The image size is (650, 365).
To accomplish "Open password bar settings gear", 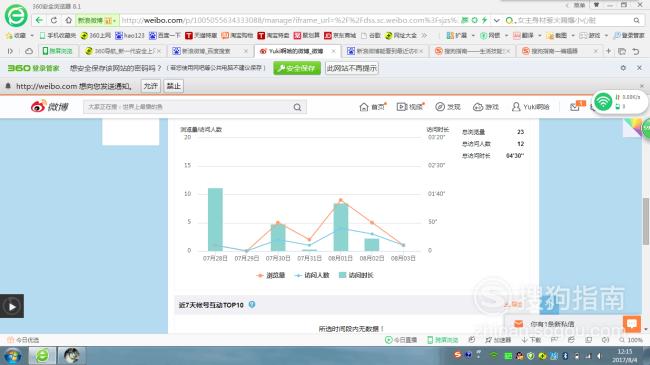I will (x=623, y=68).
